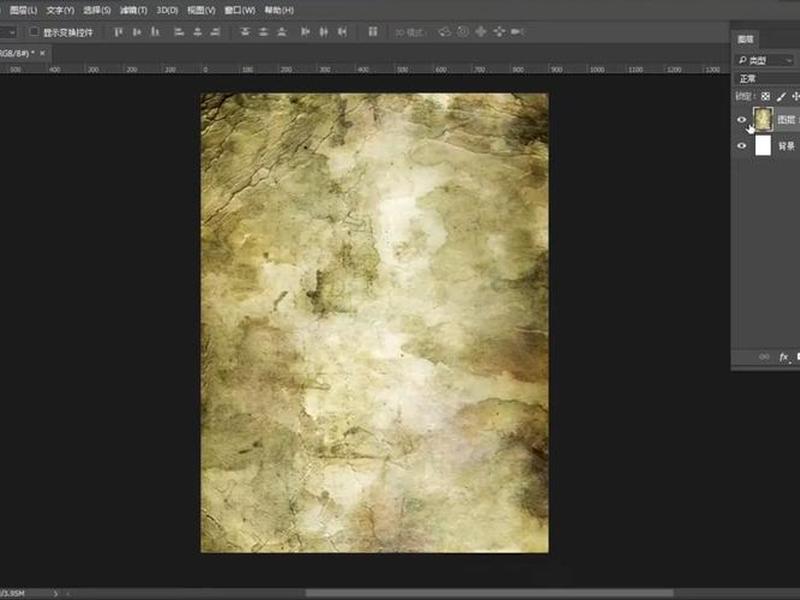Add a layer style with fx
This screenshot has width=800, height=600.
pyautogui.click(x=784, y=357)
